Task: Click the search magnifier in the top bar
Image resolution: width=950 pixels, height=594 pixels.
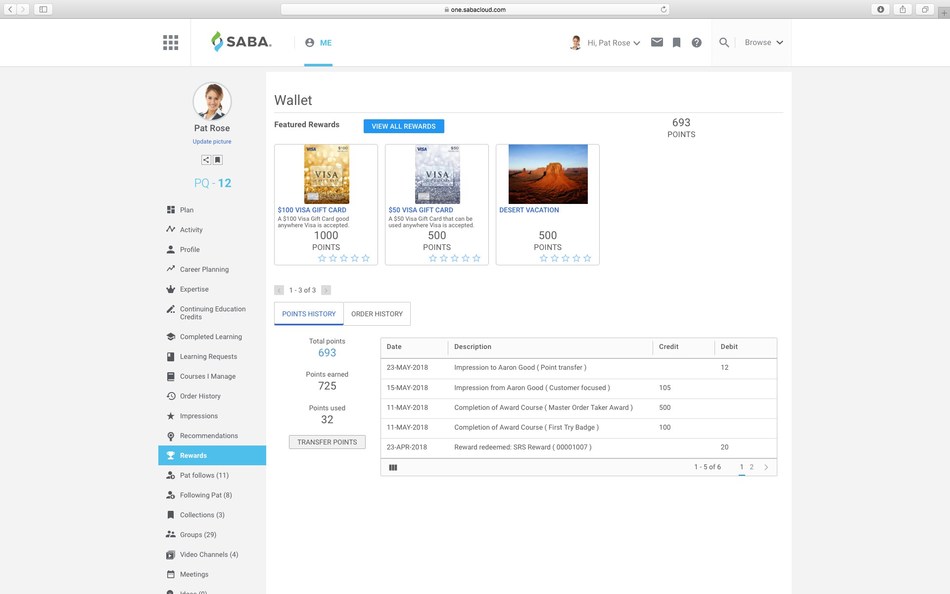Action: click(x=724, y=42)
